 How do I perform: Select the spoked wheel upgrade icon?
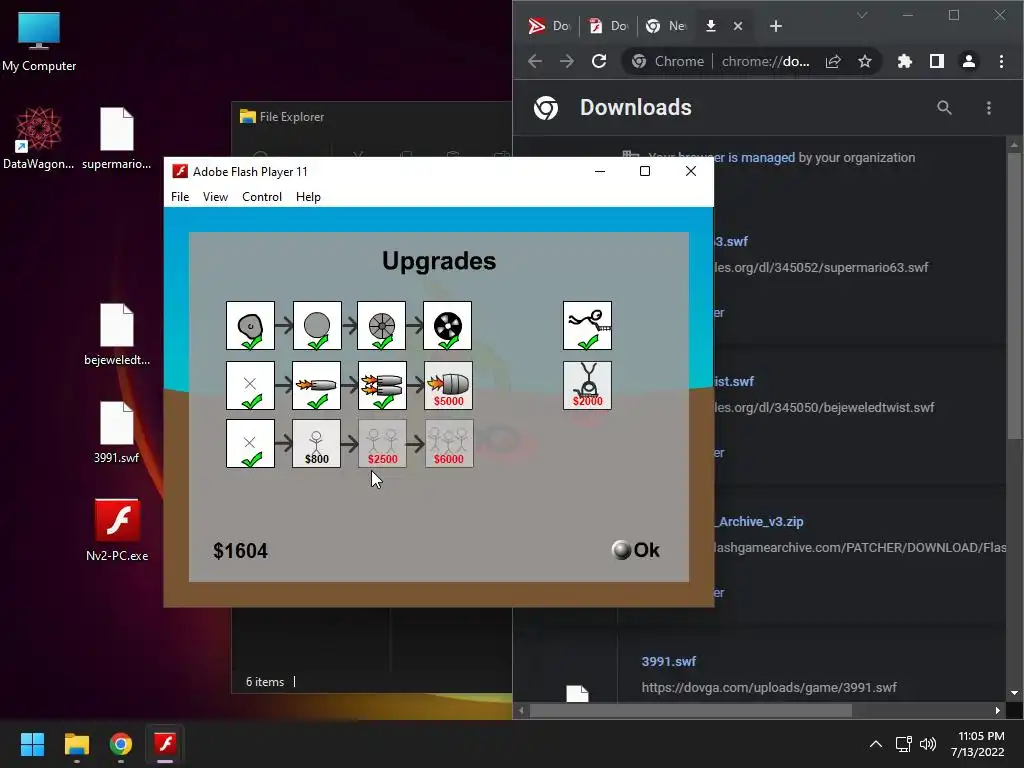(x=382, y=325)
